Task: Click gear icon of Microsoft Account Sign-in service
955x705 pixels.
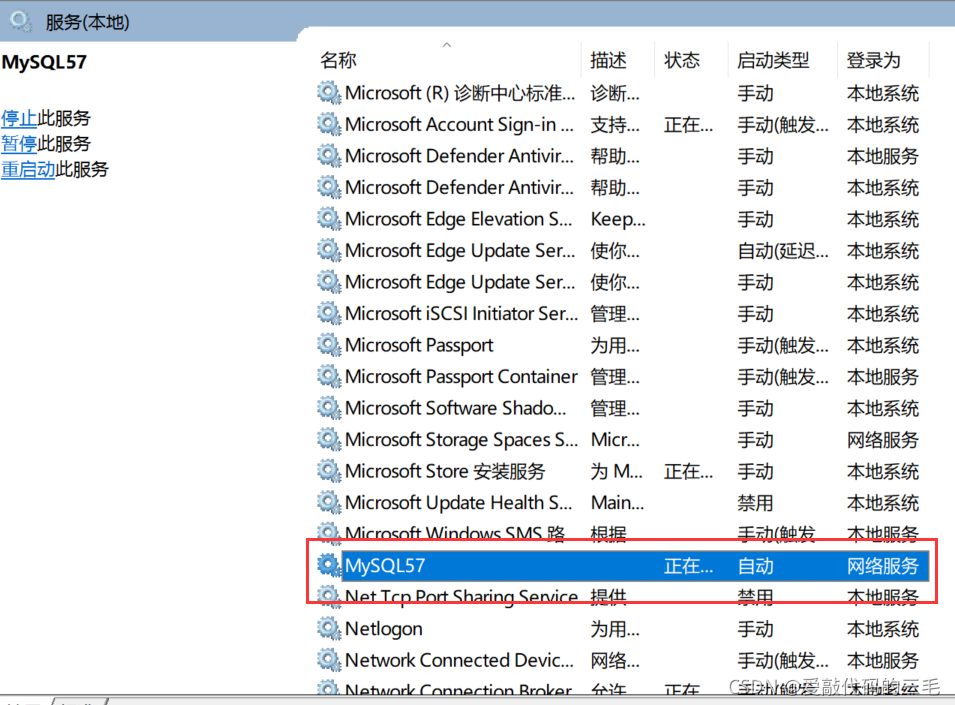Action: (329, 124)
